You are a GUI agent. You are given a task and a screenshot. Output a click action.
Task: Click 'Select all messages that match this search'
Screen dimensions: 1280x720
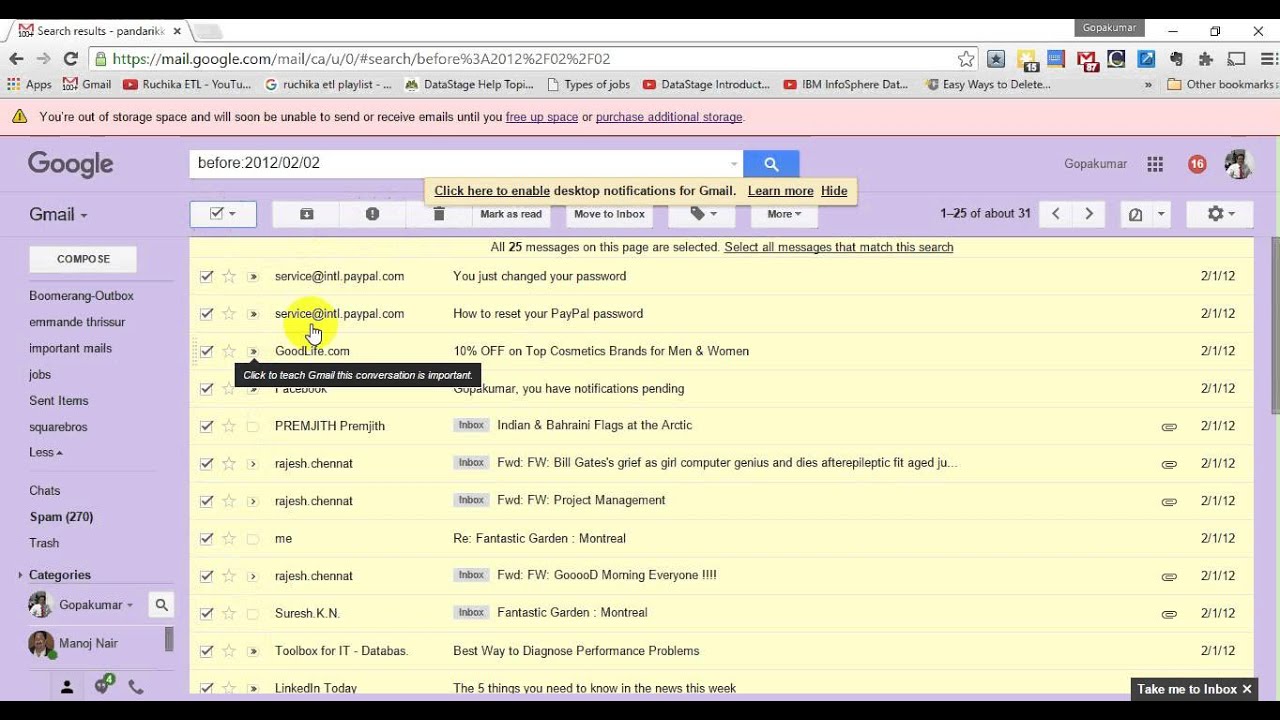click(x=838, y=247)
